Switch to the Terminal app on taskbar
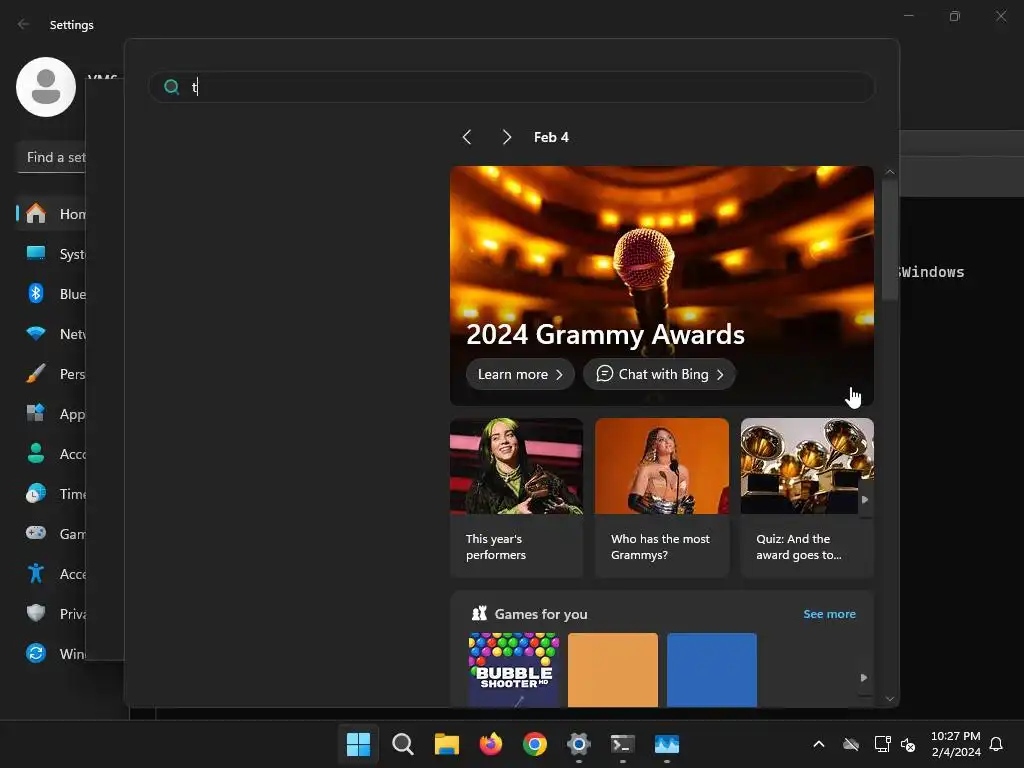Screen dimensions: 1024x768 click(x=623, y=744)
